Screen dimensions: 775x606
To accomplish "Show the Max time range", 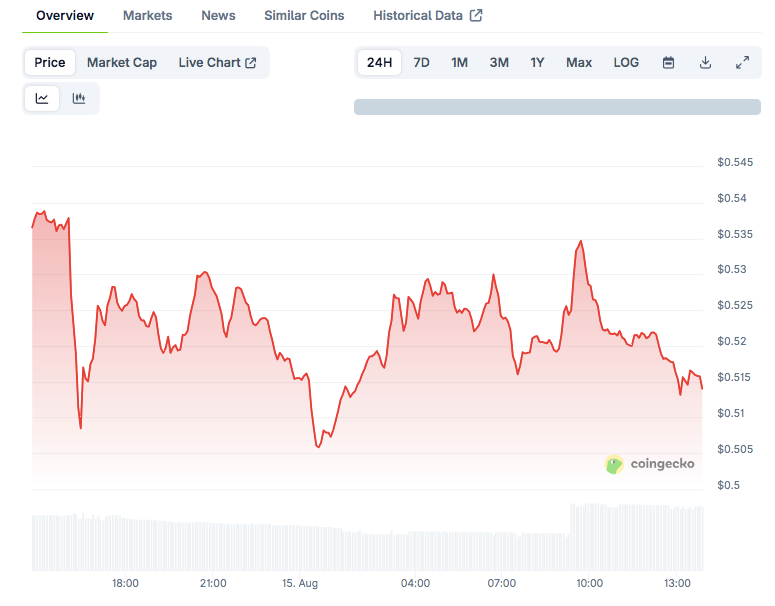I will [579, 62].
